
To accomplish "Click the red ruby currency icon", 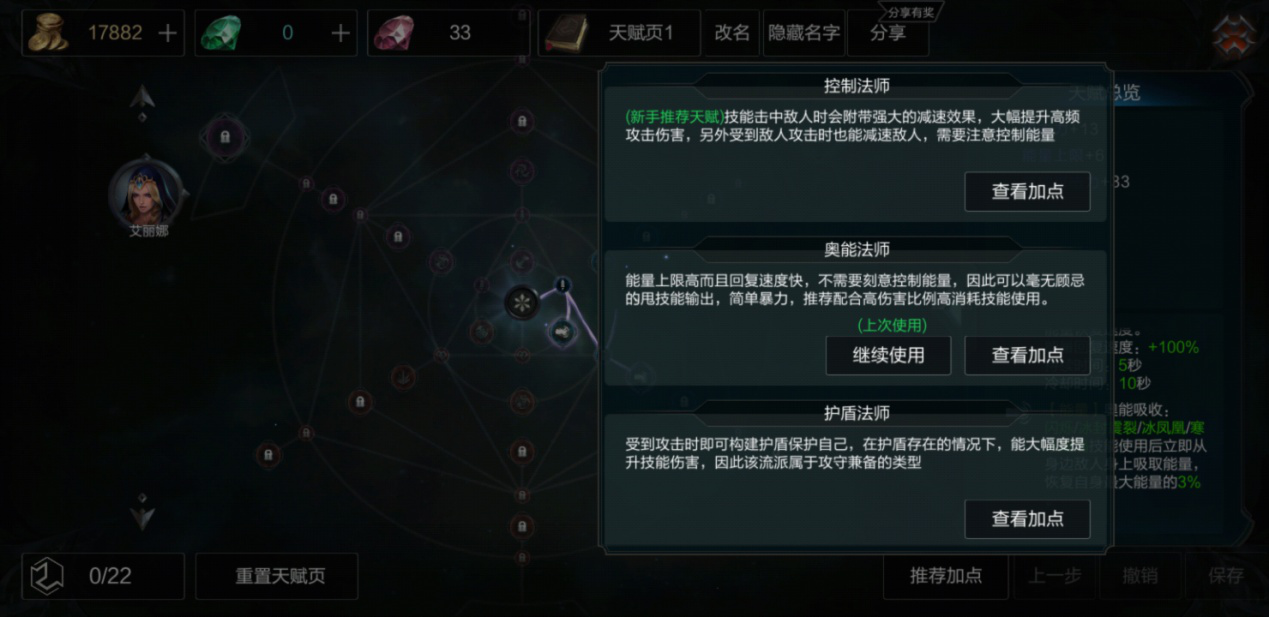I will (x=393, y=33).
